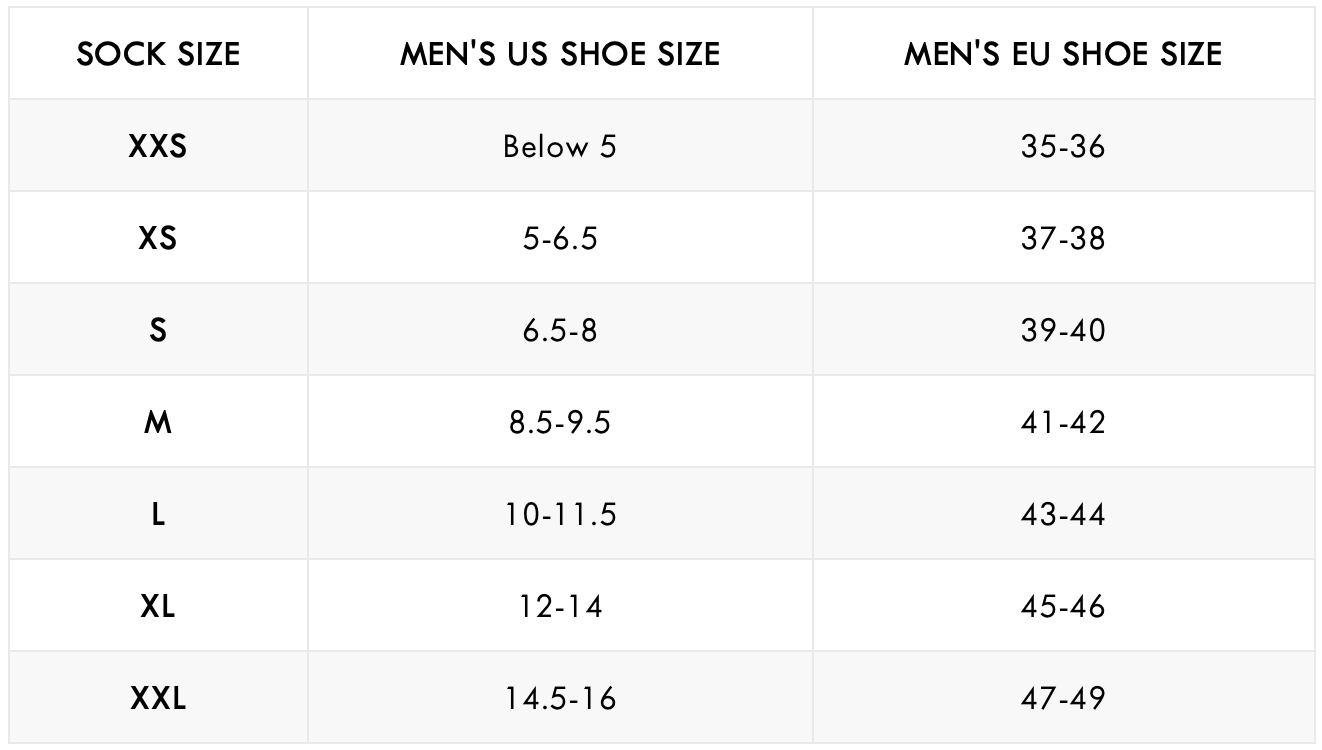Select the L sock size cell
This screenshot has height=750, width=1322.
click(x=158, y=515)
